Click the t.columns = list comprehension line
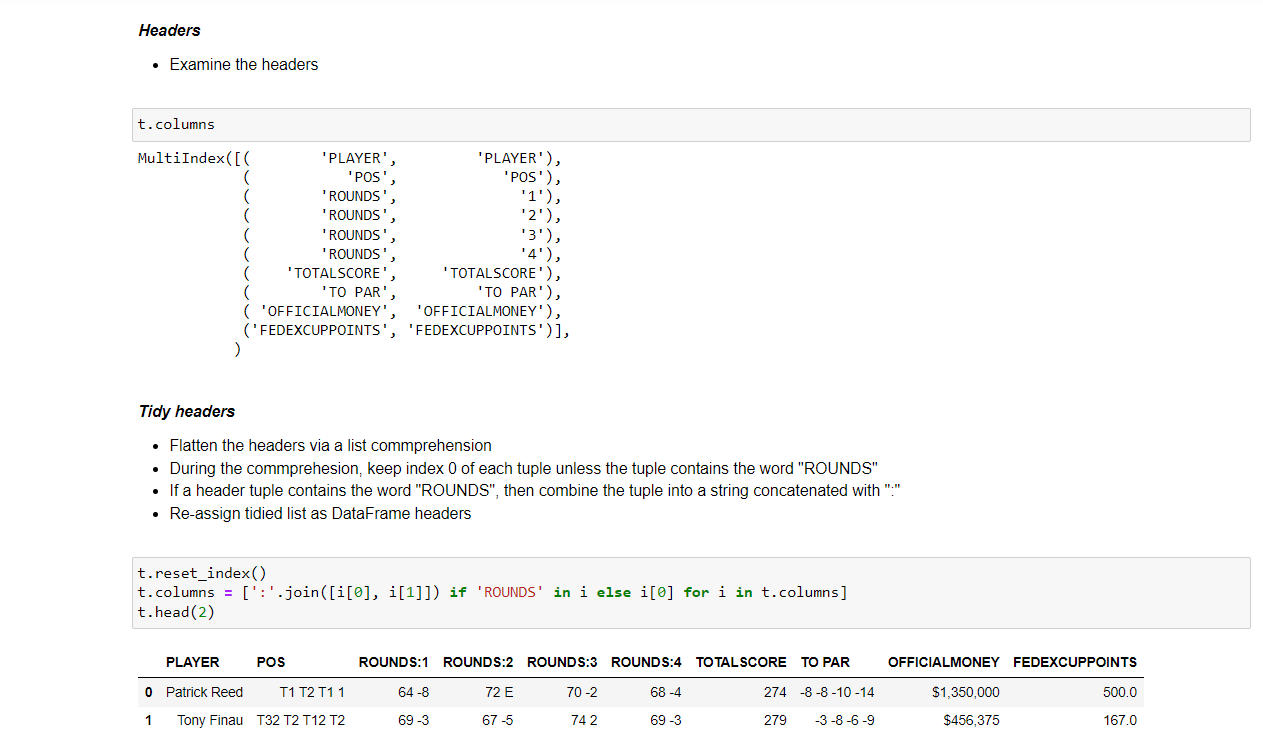 [493, 593]
